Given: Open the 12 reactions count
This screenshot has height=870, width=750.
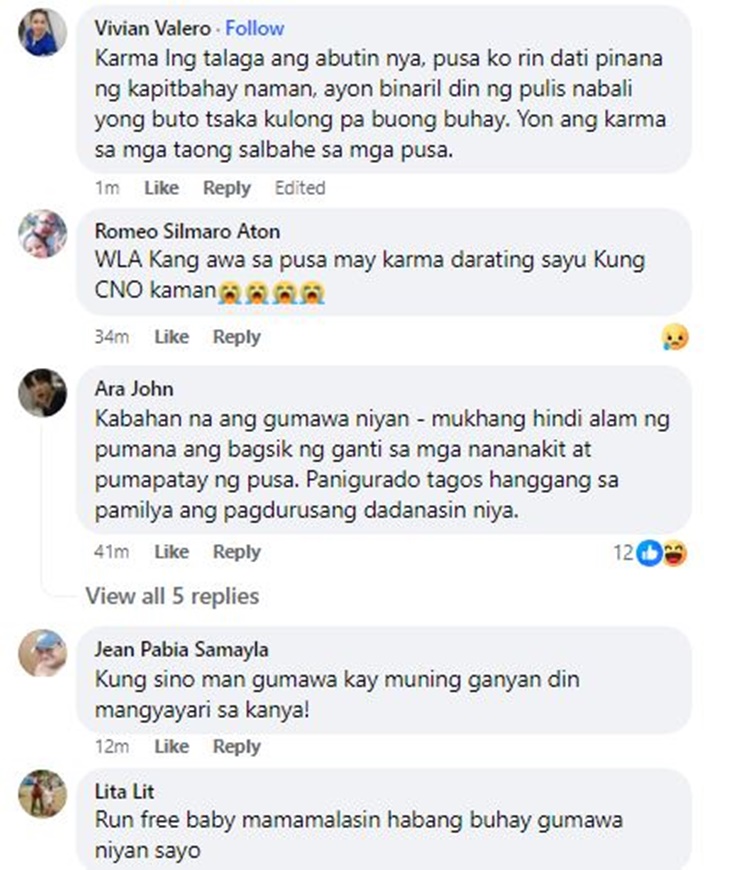Looking at the screenshot, I should pos(623,553).
